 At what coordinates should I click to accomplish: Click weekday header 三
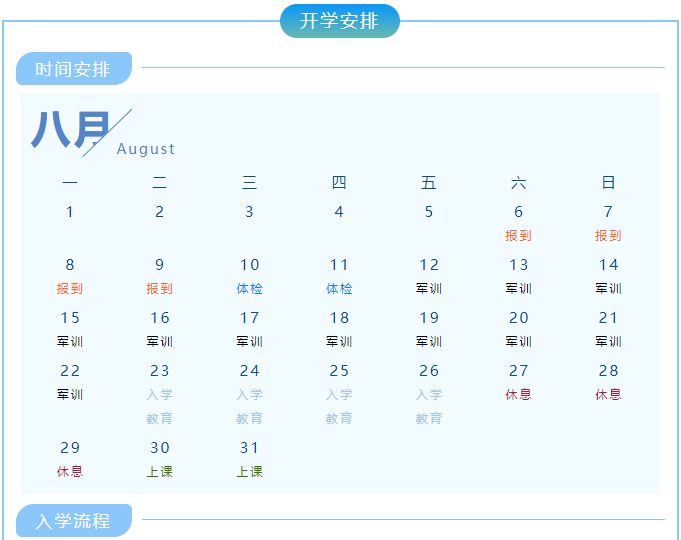[249, 182]
